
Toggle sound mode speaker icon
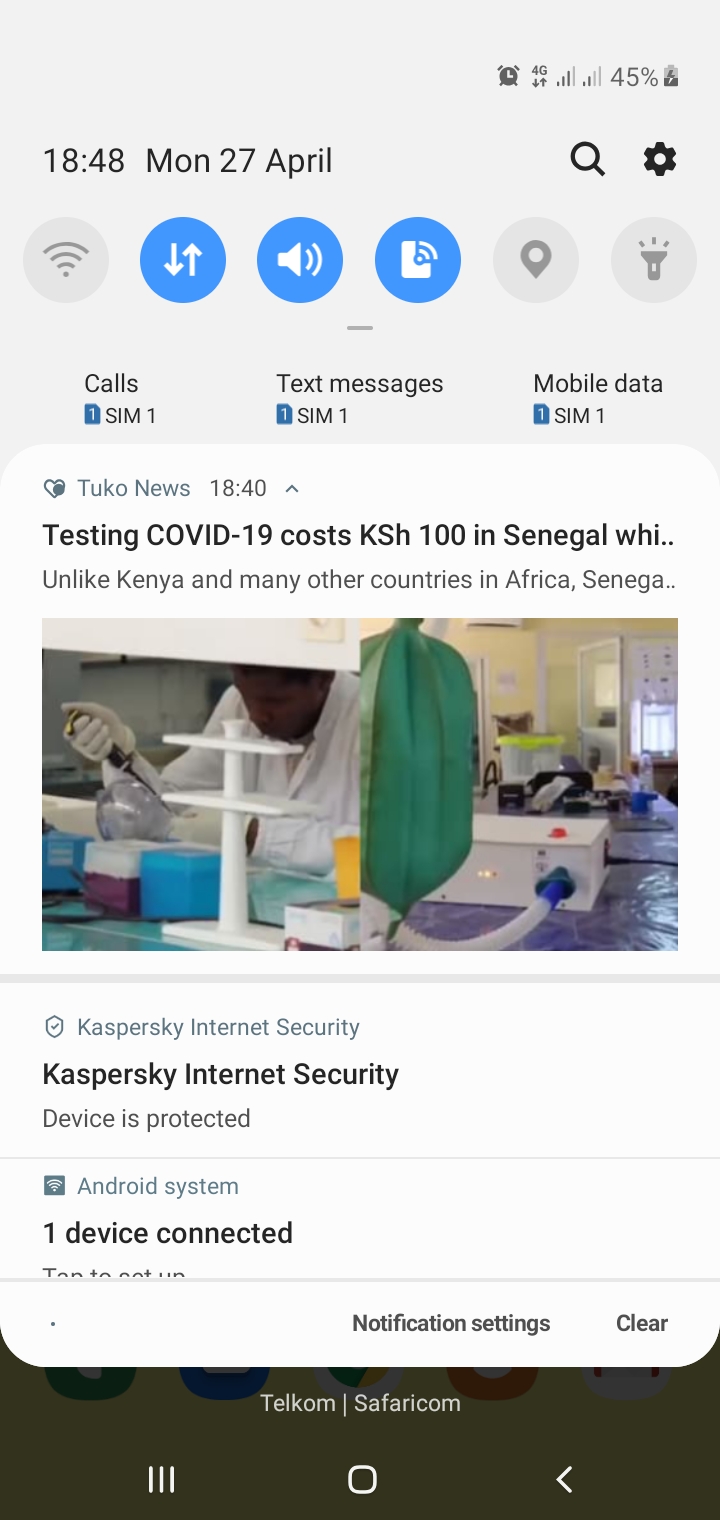[300, 260]
